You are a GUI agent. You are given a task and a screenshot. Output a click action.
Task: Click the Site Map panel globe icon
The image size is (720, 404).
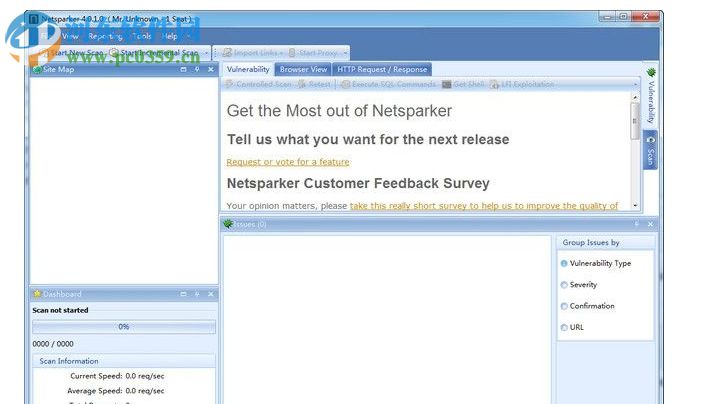(x=37, y=69)
